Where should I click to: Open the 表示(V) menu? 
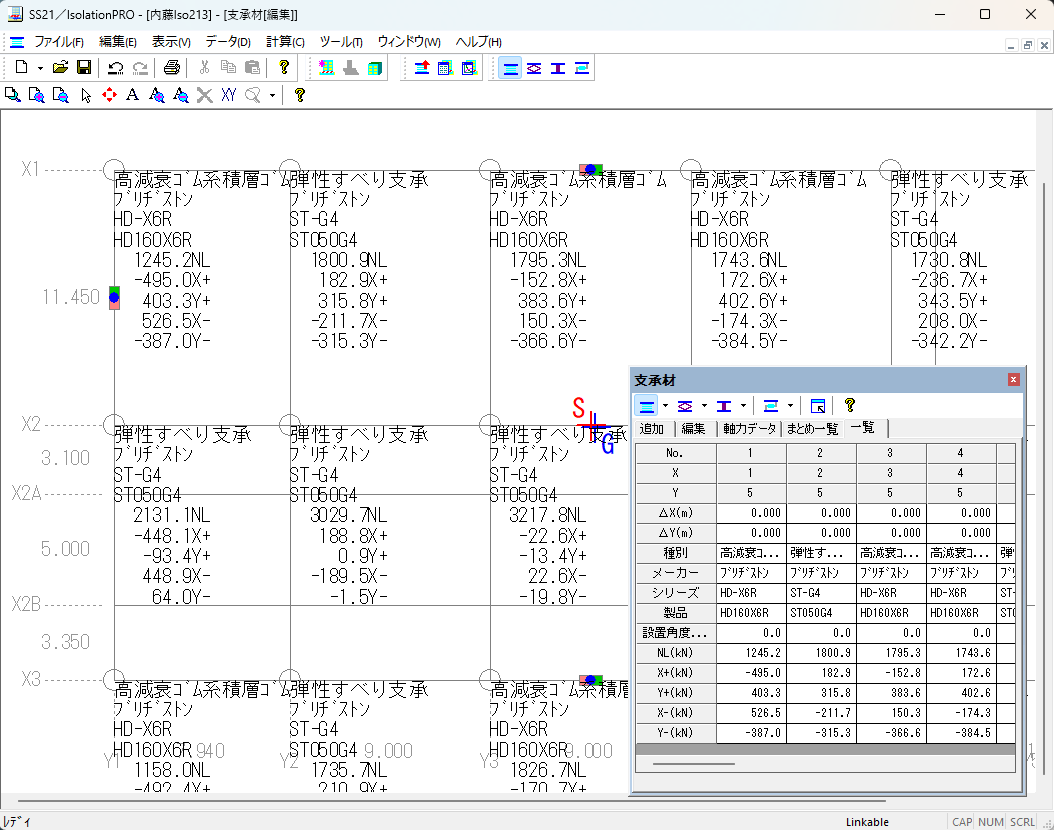coord(171,42)
